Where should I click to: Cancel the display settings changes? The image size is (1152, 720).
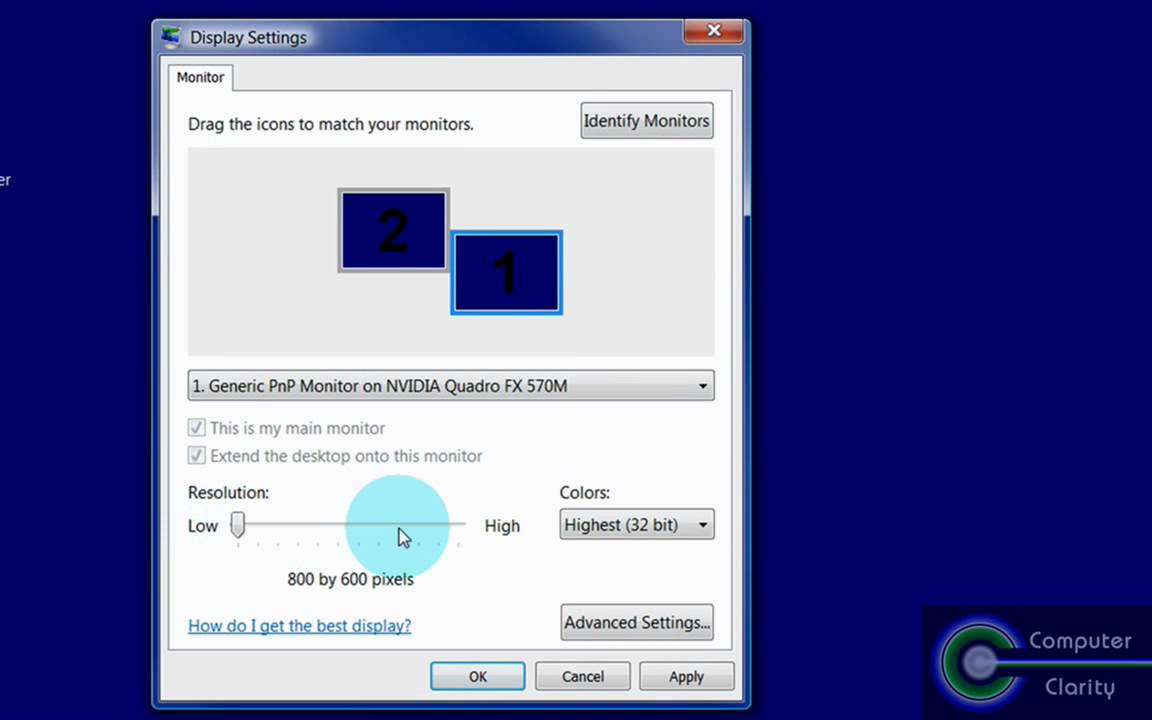click(x=582, y=676)
